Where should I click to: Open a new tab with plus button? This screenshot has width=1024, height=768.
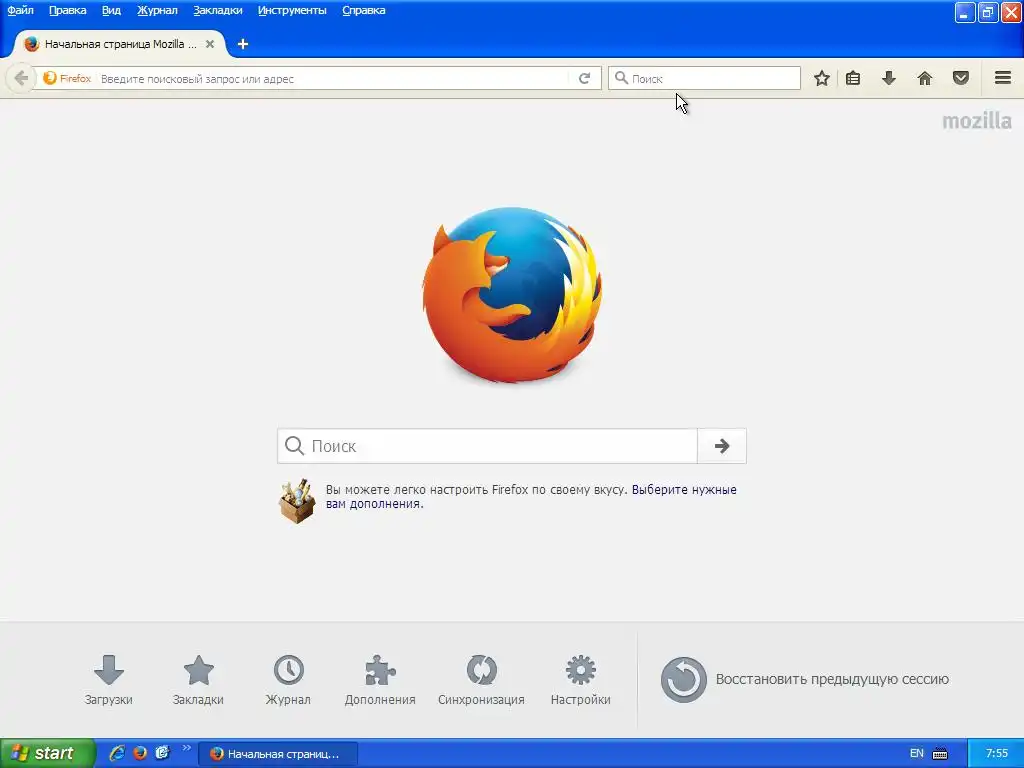coord(243,44)
